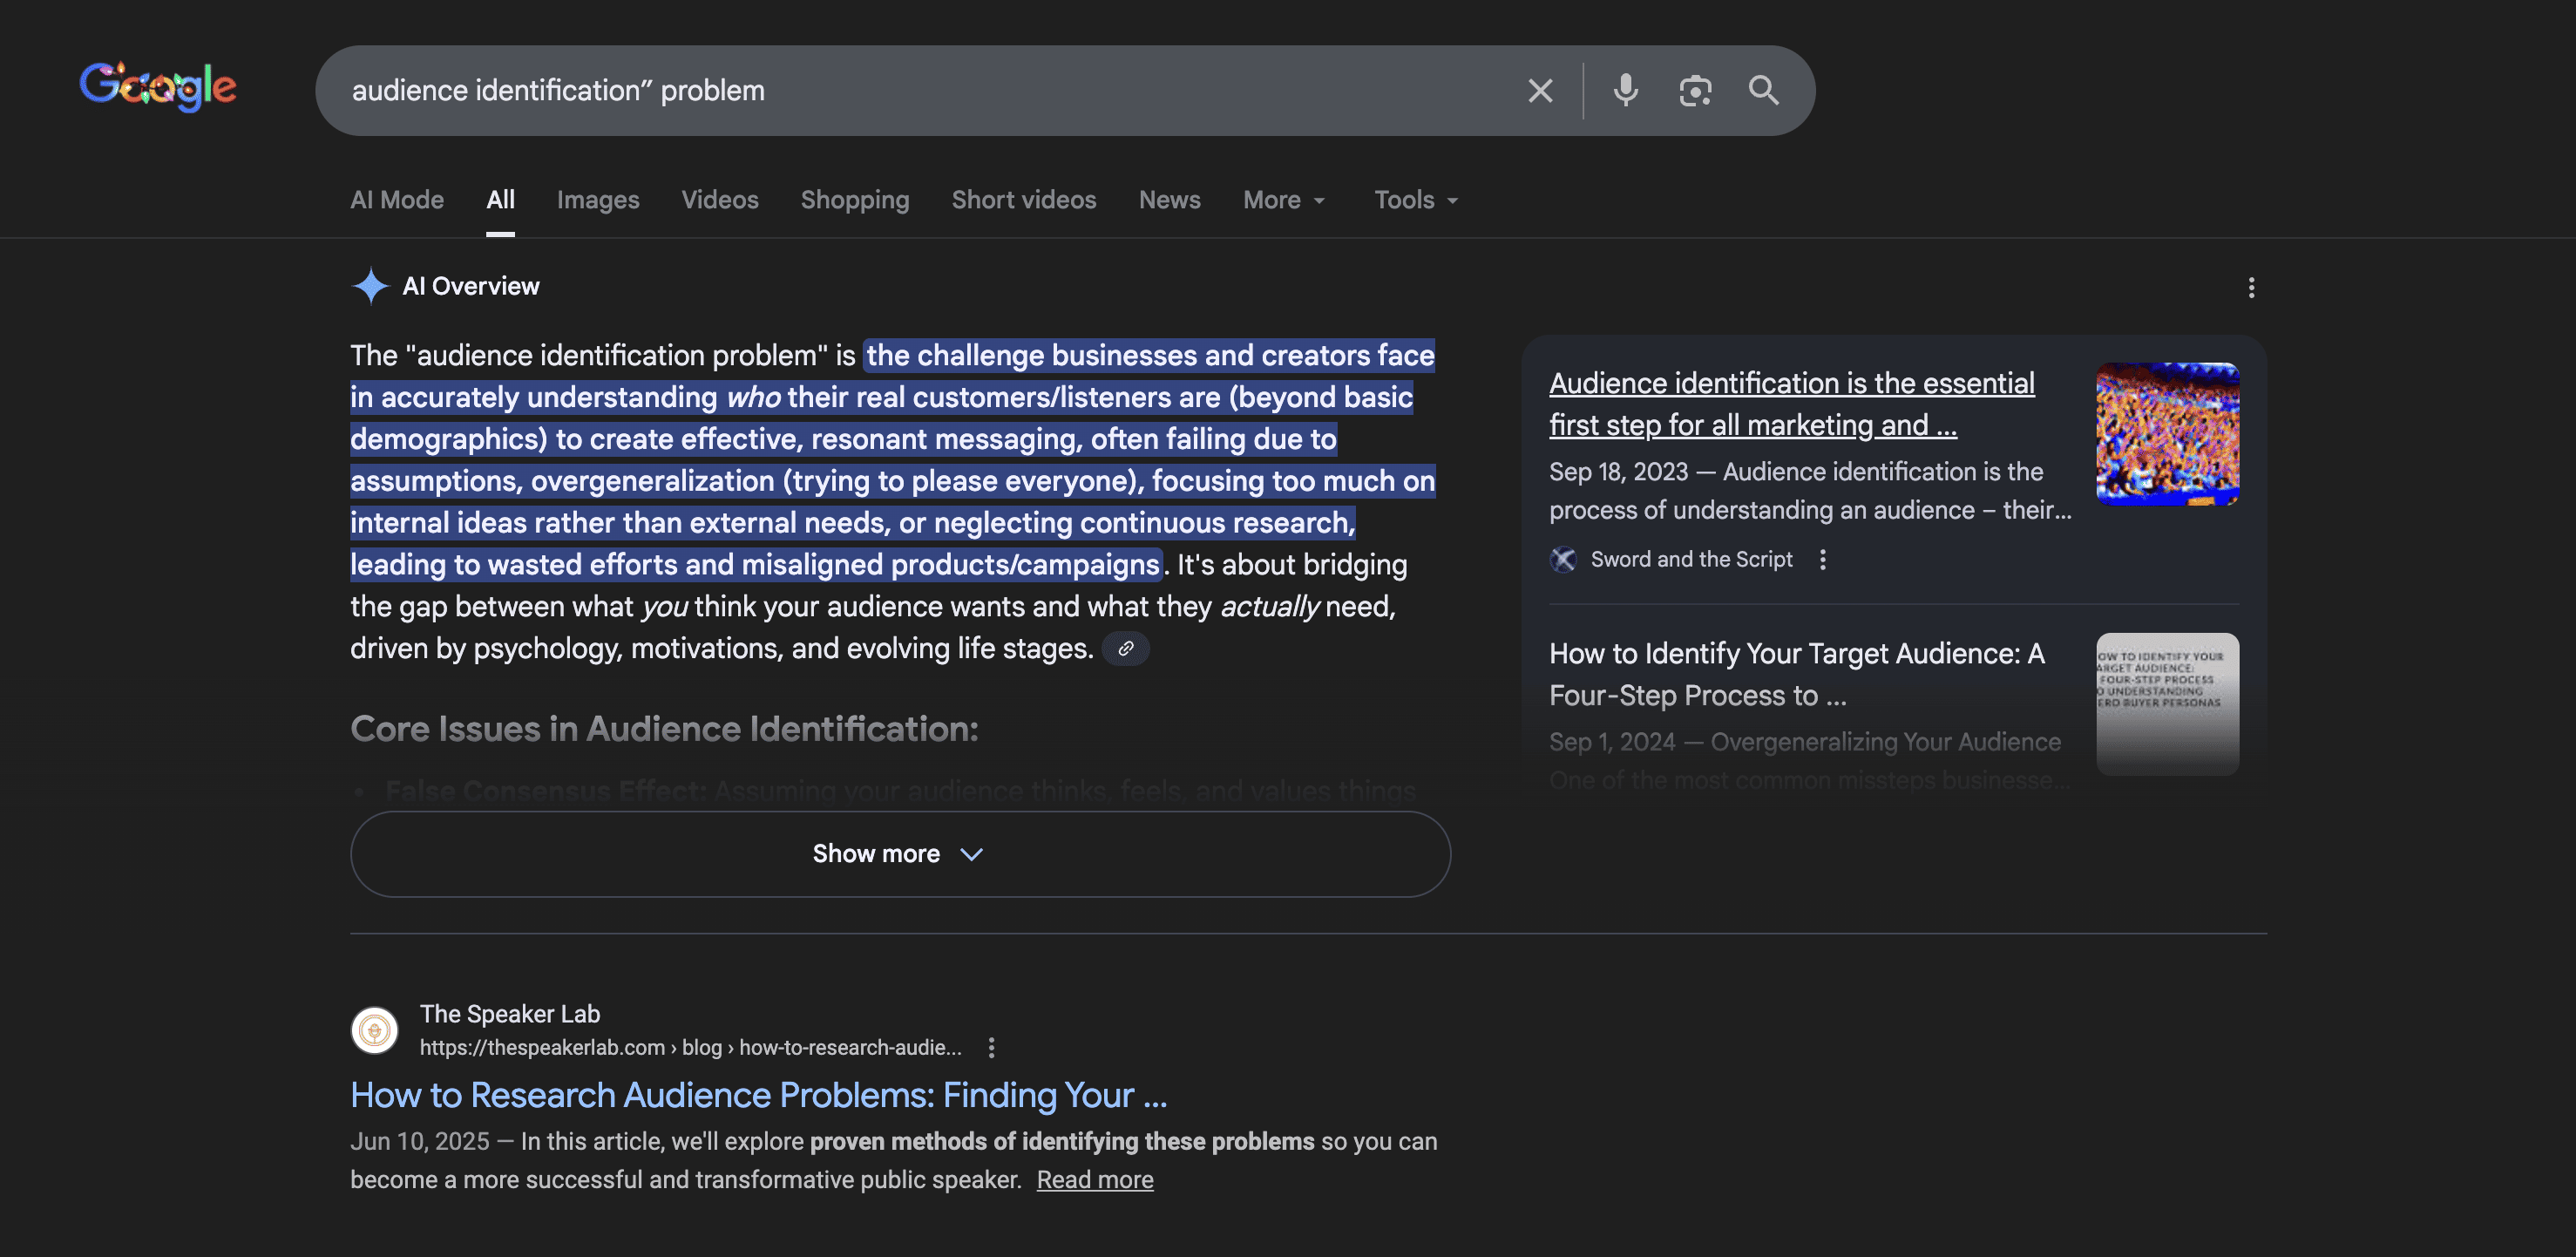
Task: Clear the search query with X icon
Action: [x=1540, y=91]
